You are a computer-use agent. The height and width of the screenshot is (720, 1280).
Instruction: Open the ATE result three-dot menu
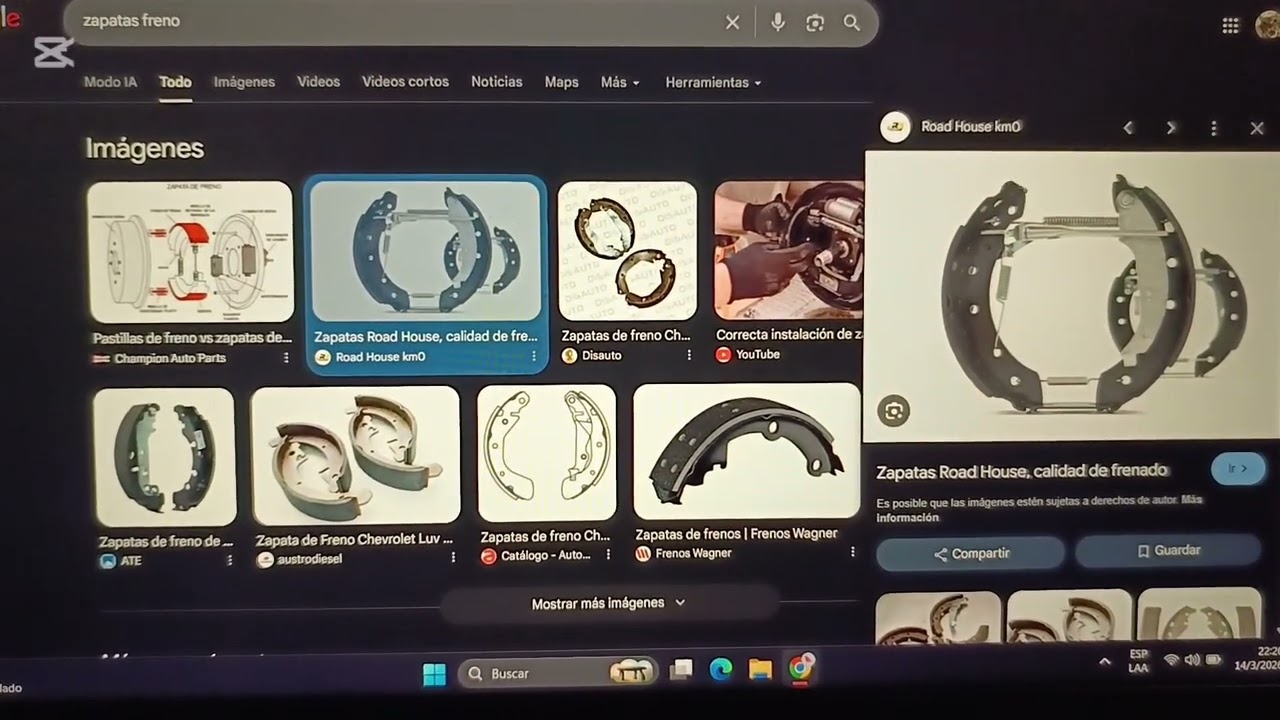click(229, 561)
